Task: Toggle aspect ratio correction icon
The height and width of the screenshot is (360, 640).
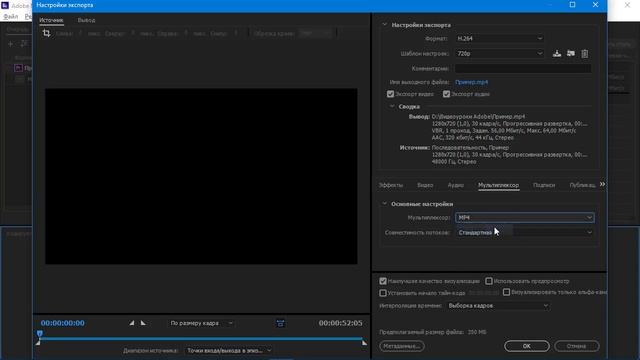Action: pyautogui.click(x=280, y=323)
